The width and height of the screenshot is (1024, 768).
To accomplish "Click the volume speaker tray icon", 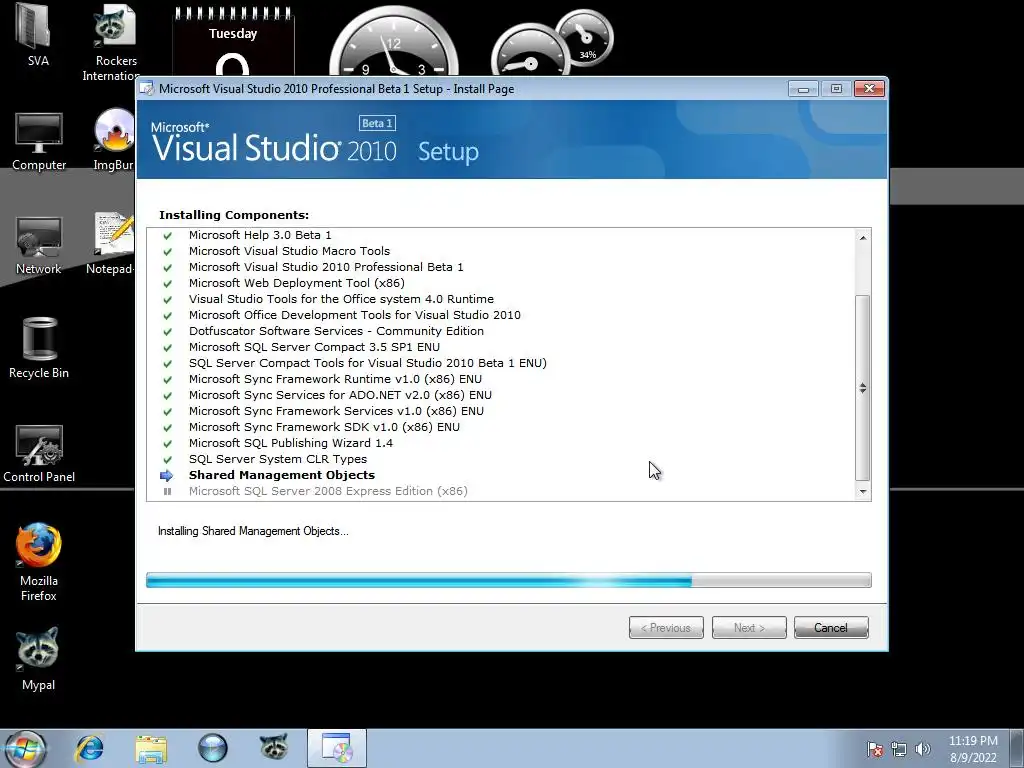I will coord(923,749).
